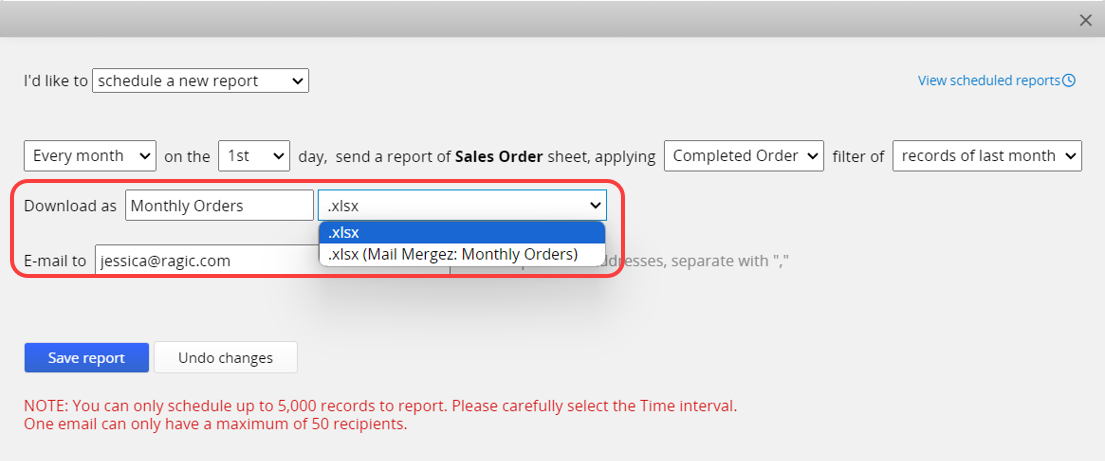This screenshot has width=1105, height=461.
Task: Select the highlighted '.xlsx' option
Action: pyautogui.click(x=462, y=233)
